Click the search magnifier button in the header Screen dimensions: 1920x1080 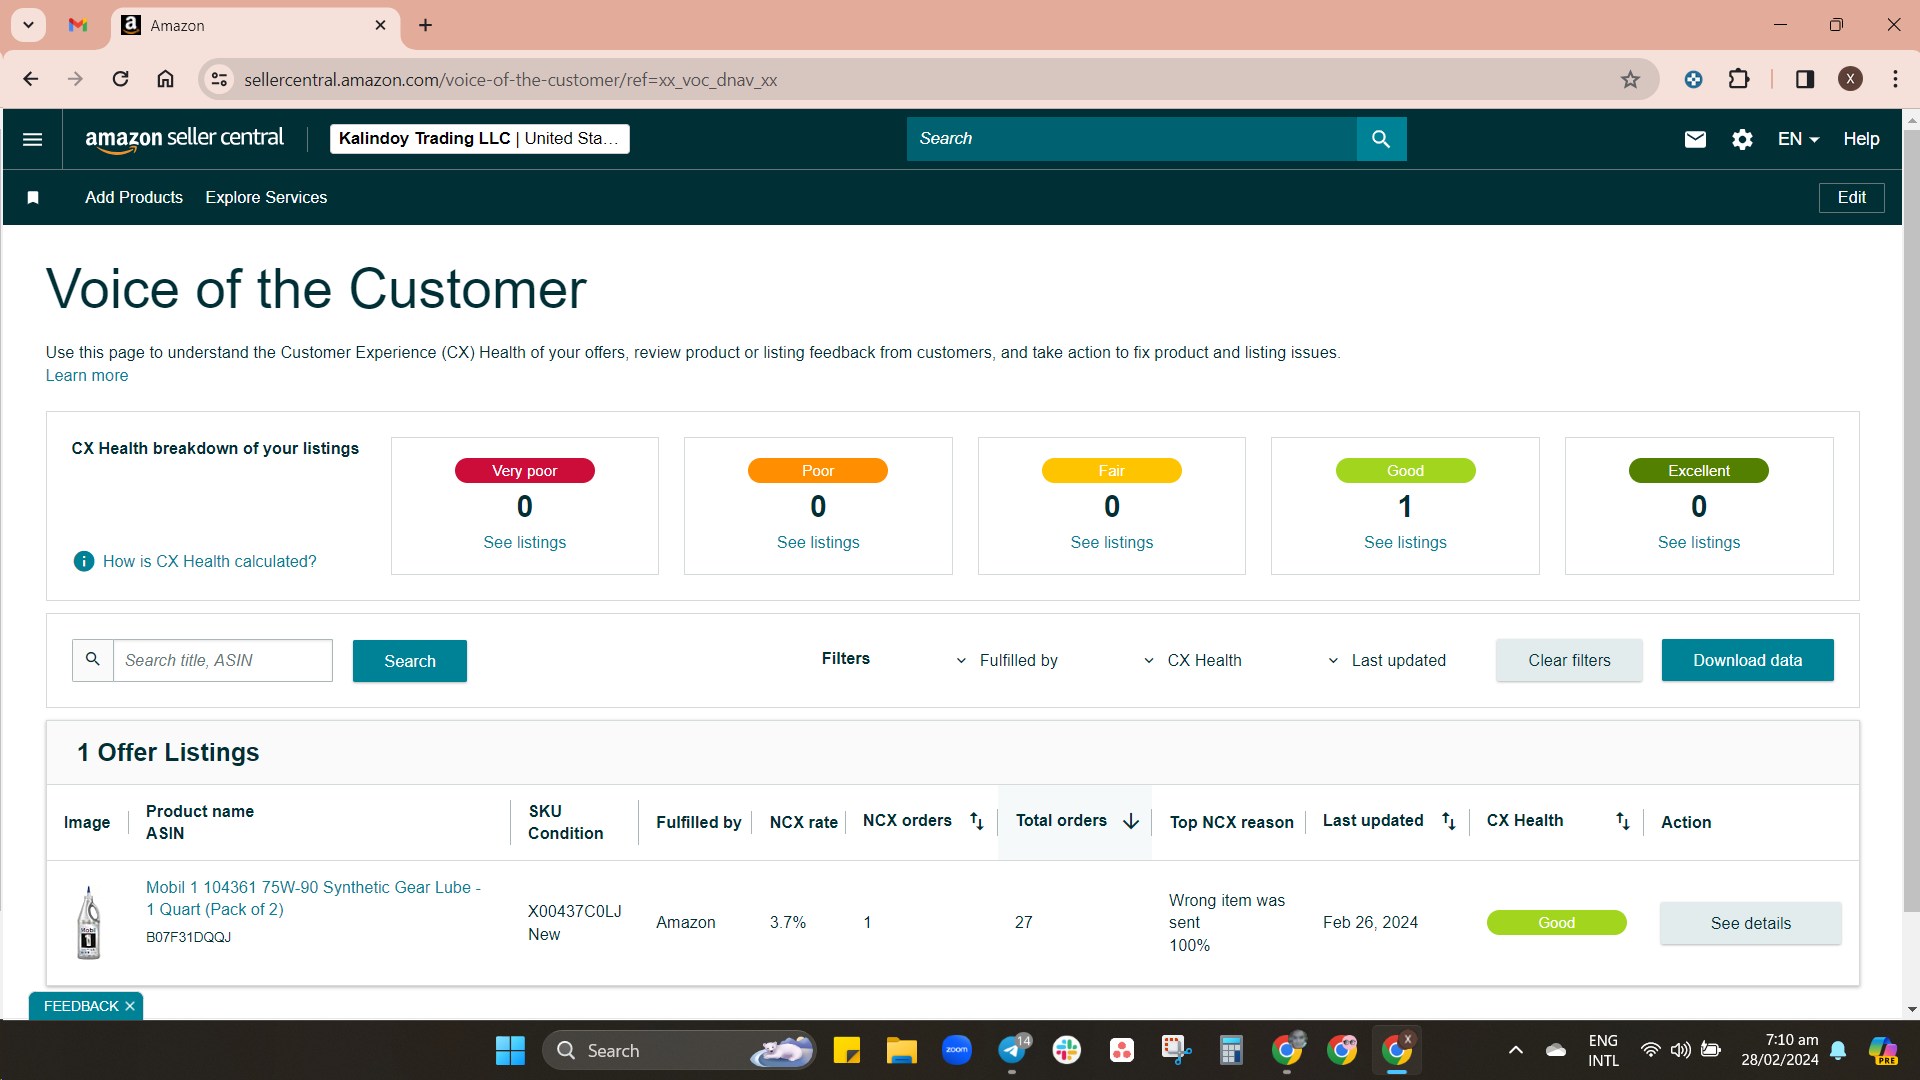click(x=1381, y=139)
